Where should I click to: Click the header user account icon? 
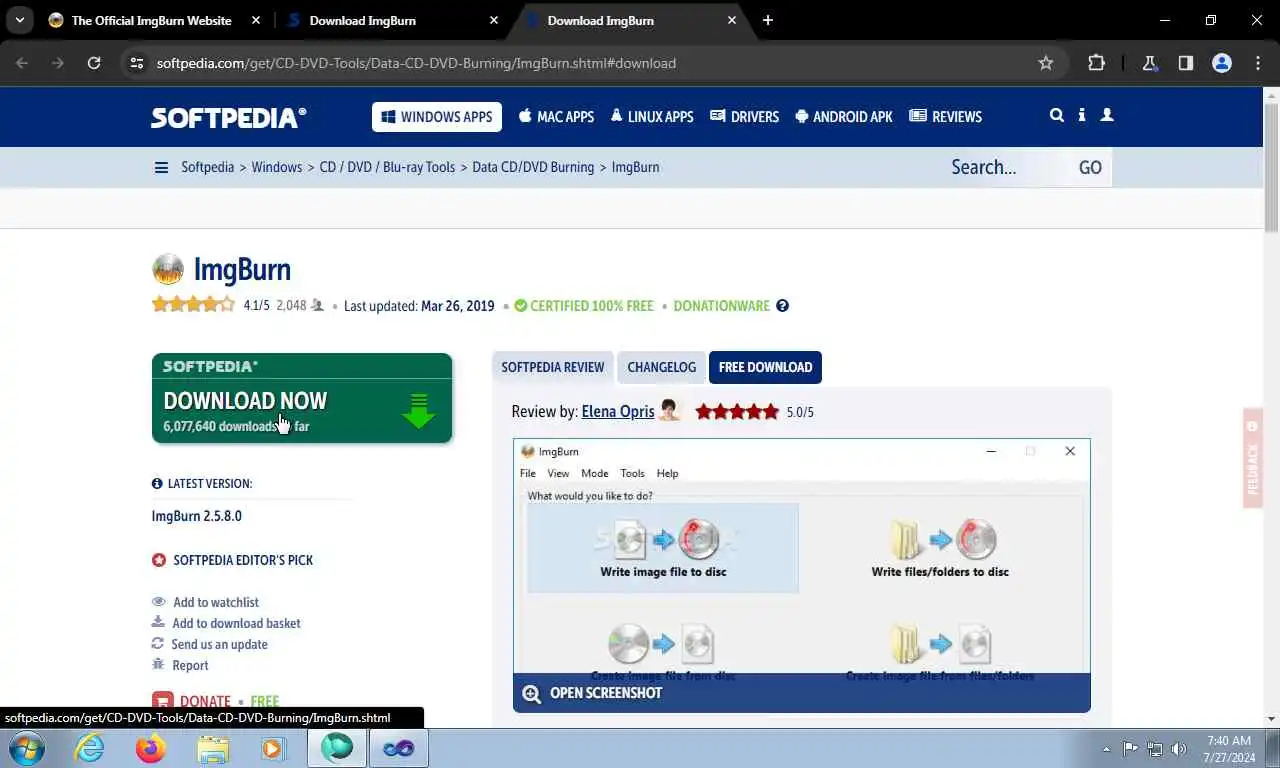[x=1107, y=115]
